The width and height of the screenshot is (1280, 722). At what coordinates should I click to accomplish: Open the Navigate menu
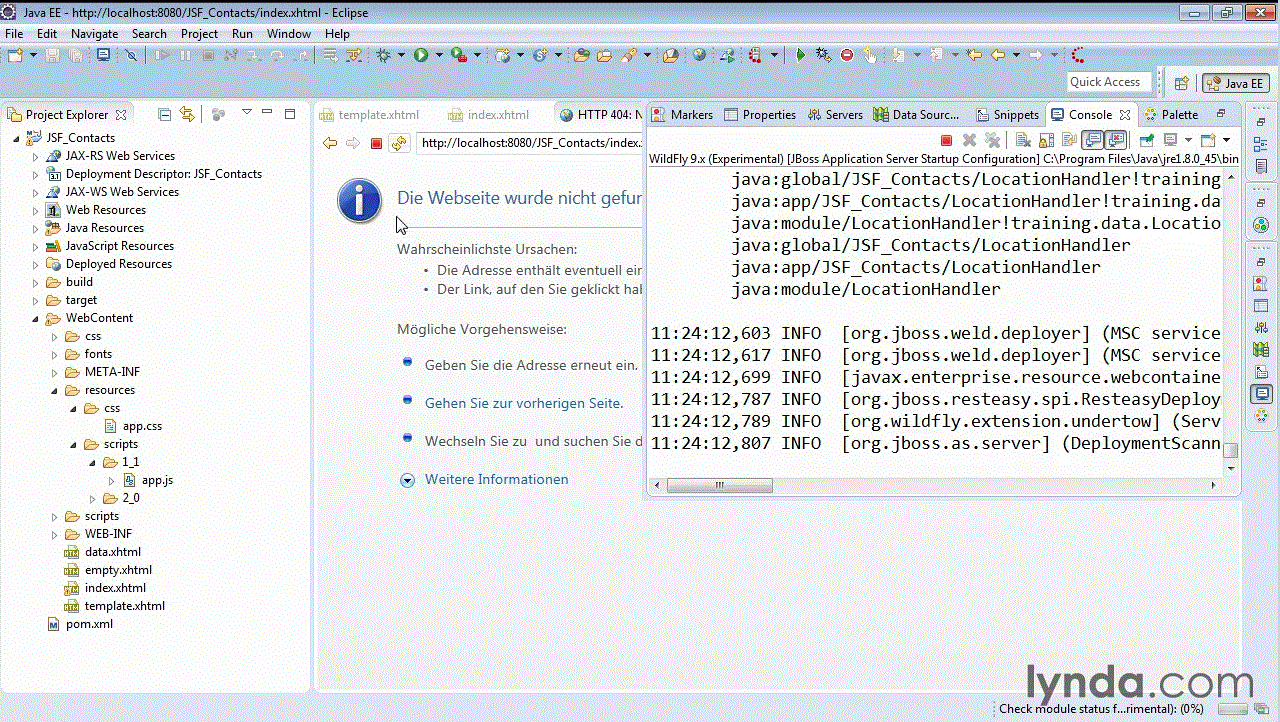click(94, 33)
